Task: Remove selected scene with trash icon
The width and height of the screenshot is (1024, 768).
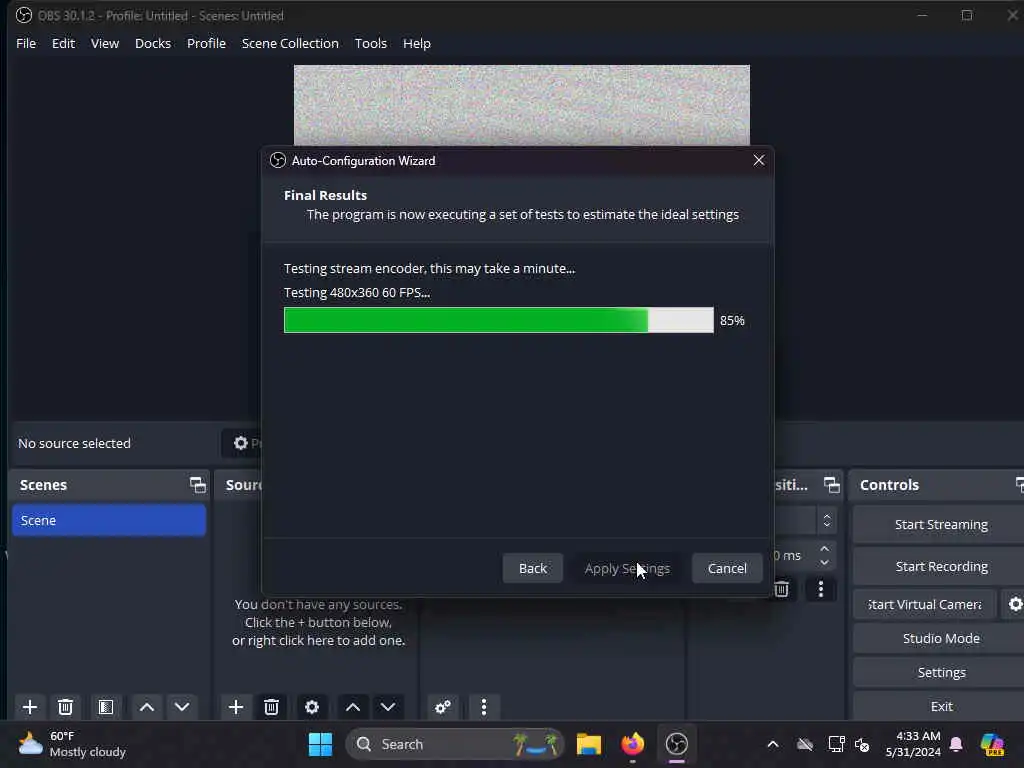Action: (x=65, y=707)
